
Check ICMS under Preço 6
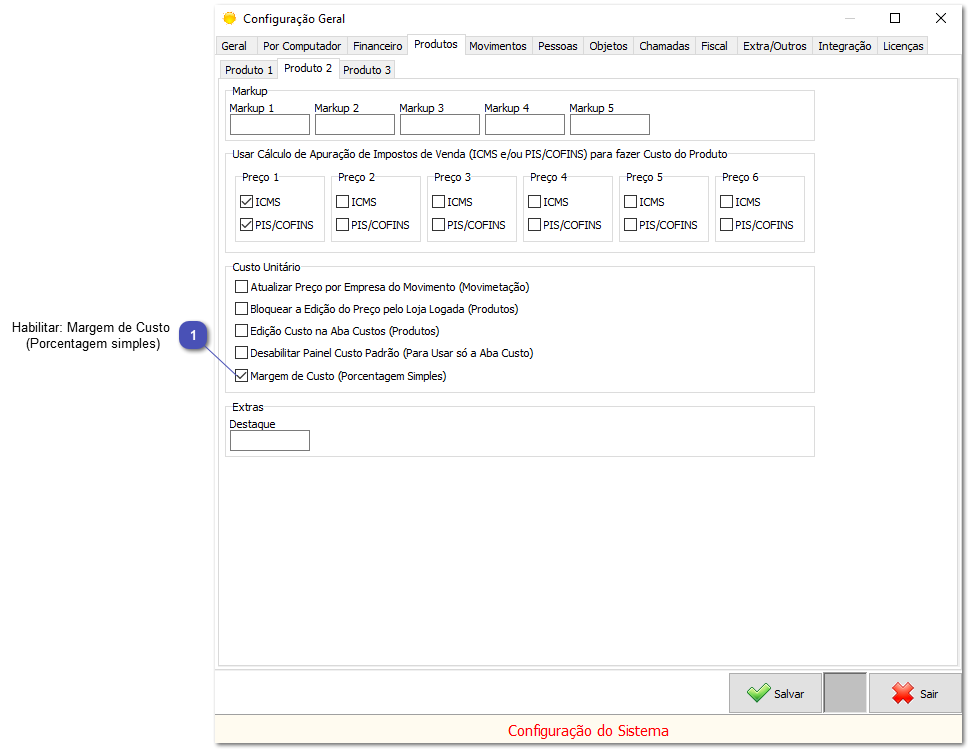(x=725, y=201)
